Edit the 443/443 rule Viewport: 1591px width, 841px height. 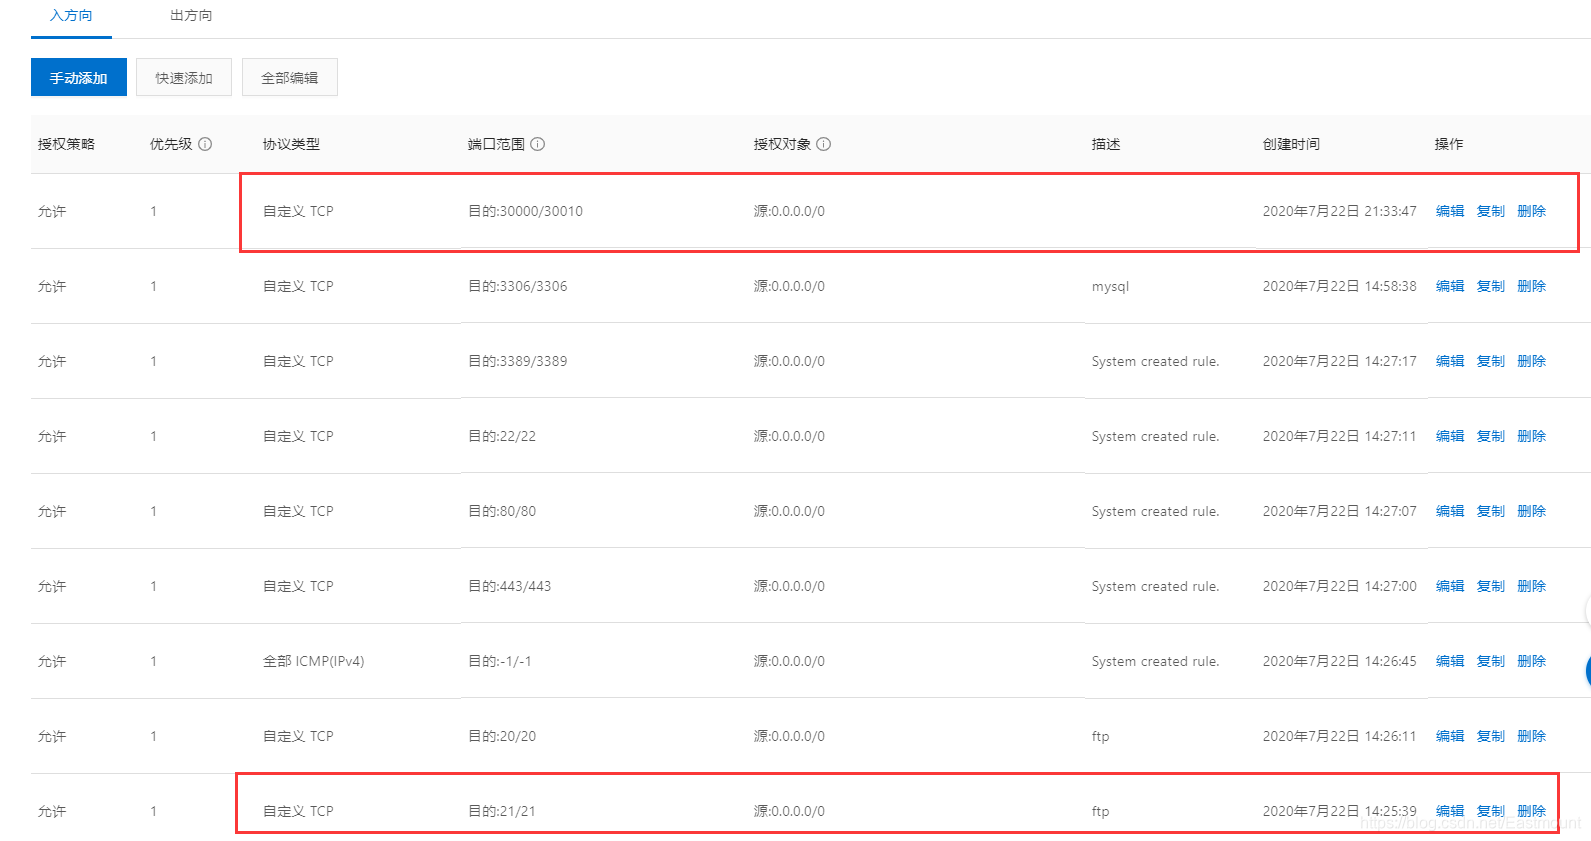1450,586
